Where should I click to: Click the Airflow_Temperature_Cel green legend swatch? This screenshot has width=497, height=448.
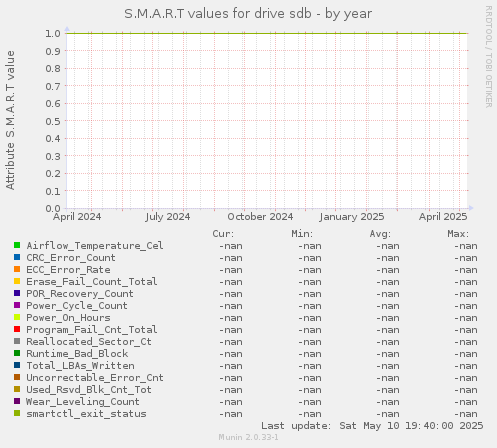point(17,245)
